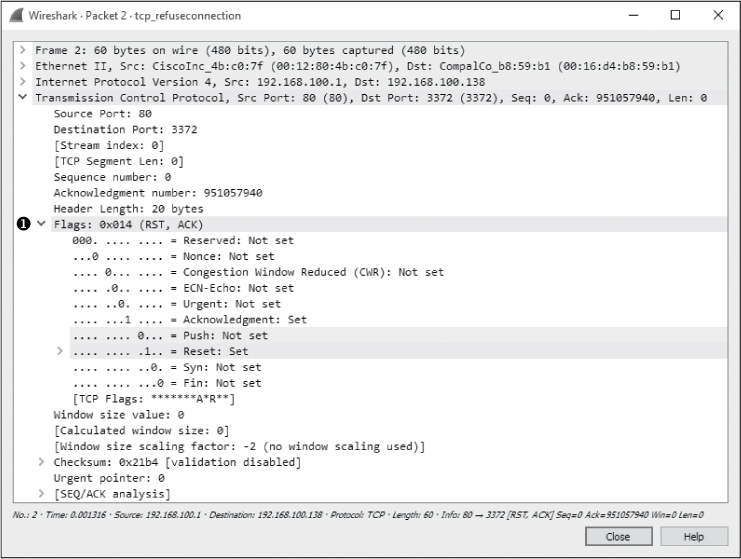
Task: Select the Sequence number: 0 line
Action: tap(112, 177)
